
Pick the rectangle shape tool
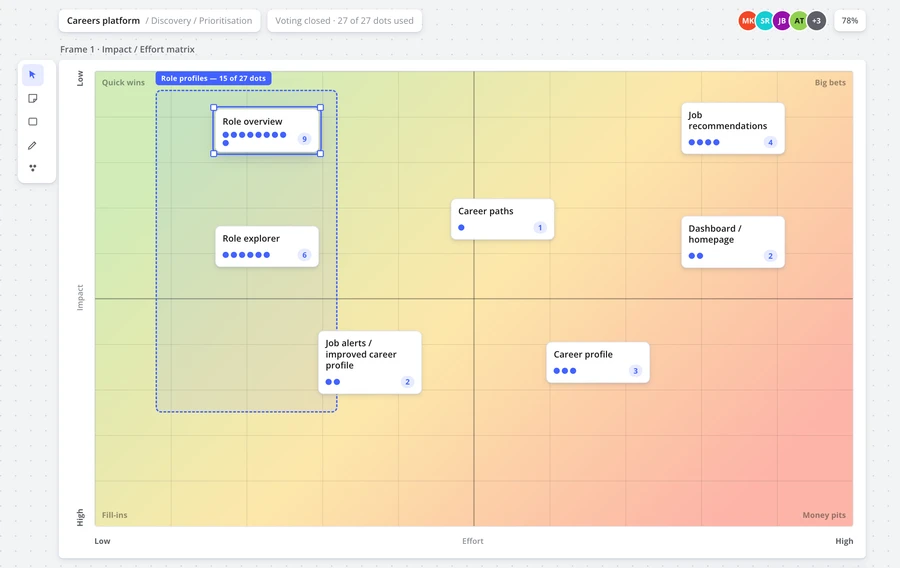click(33, 122)
